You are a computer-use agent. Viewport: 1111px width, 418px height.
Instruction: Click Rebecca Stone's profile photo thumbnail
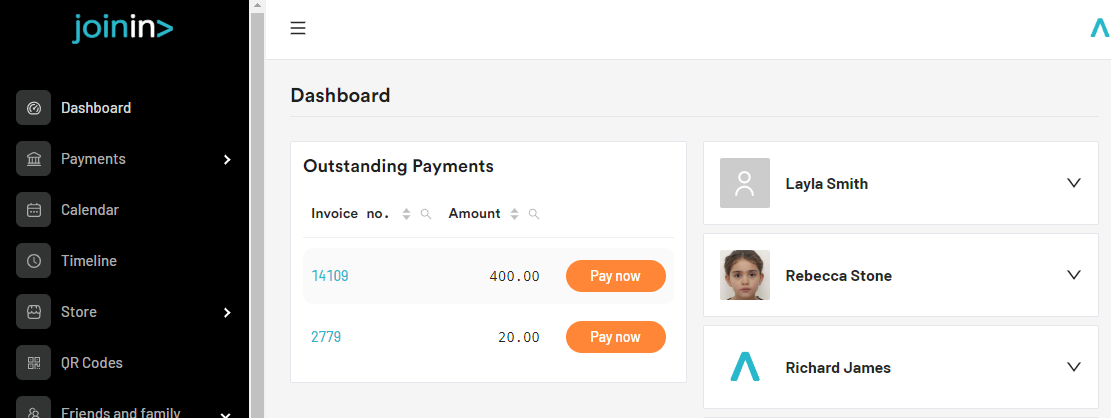[745, 275]
